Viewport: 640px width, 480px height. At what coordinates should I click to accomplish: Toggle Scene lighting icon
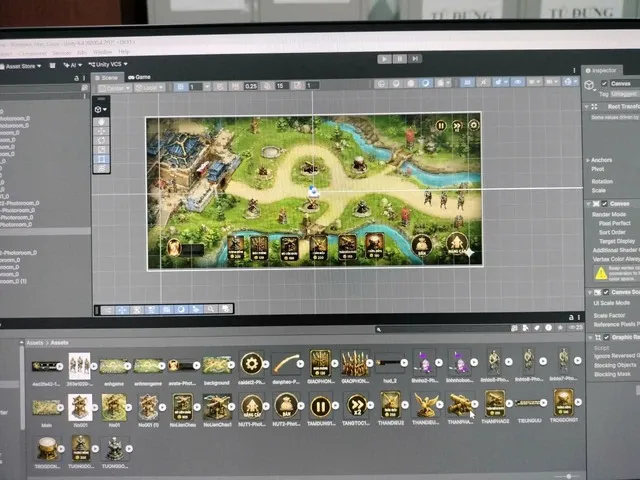[x=483, y=82]
